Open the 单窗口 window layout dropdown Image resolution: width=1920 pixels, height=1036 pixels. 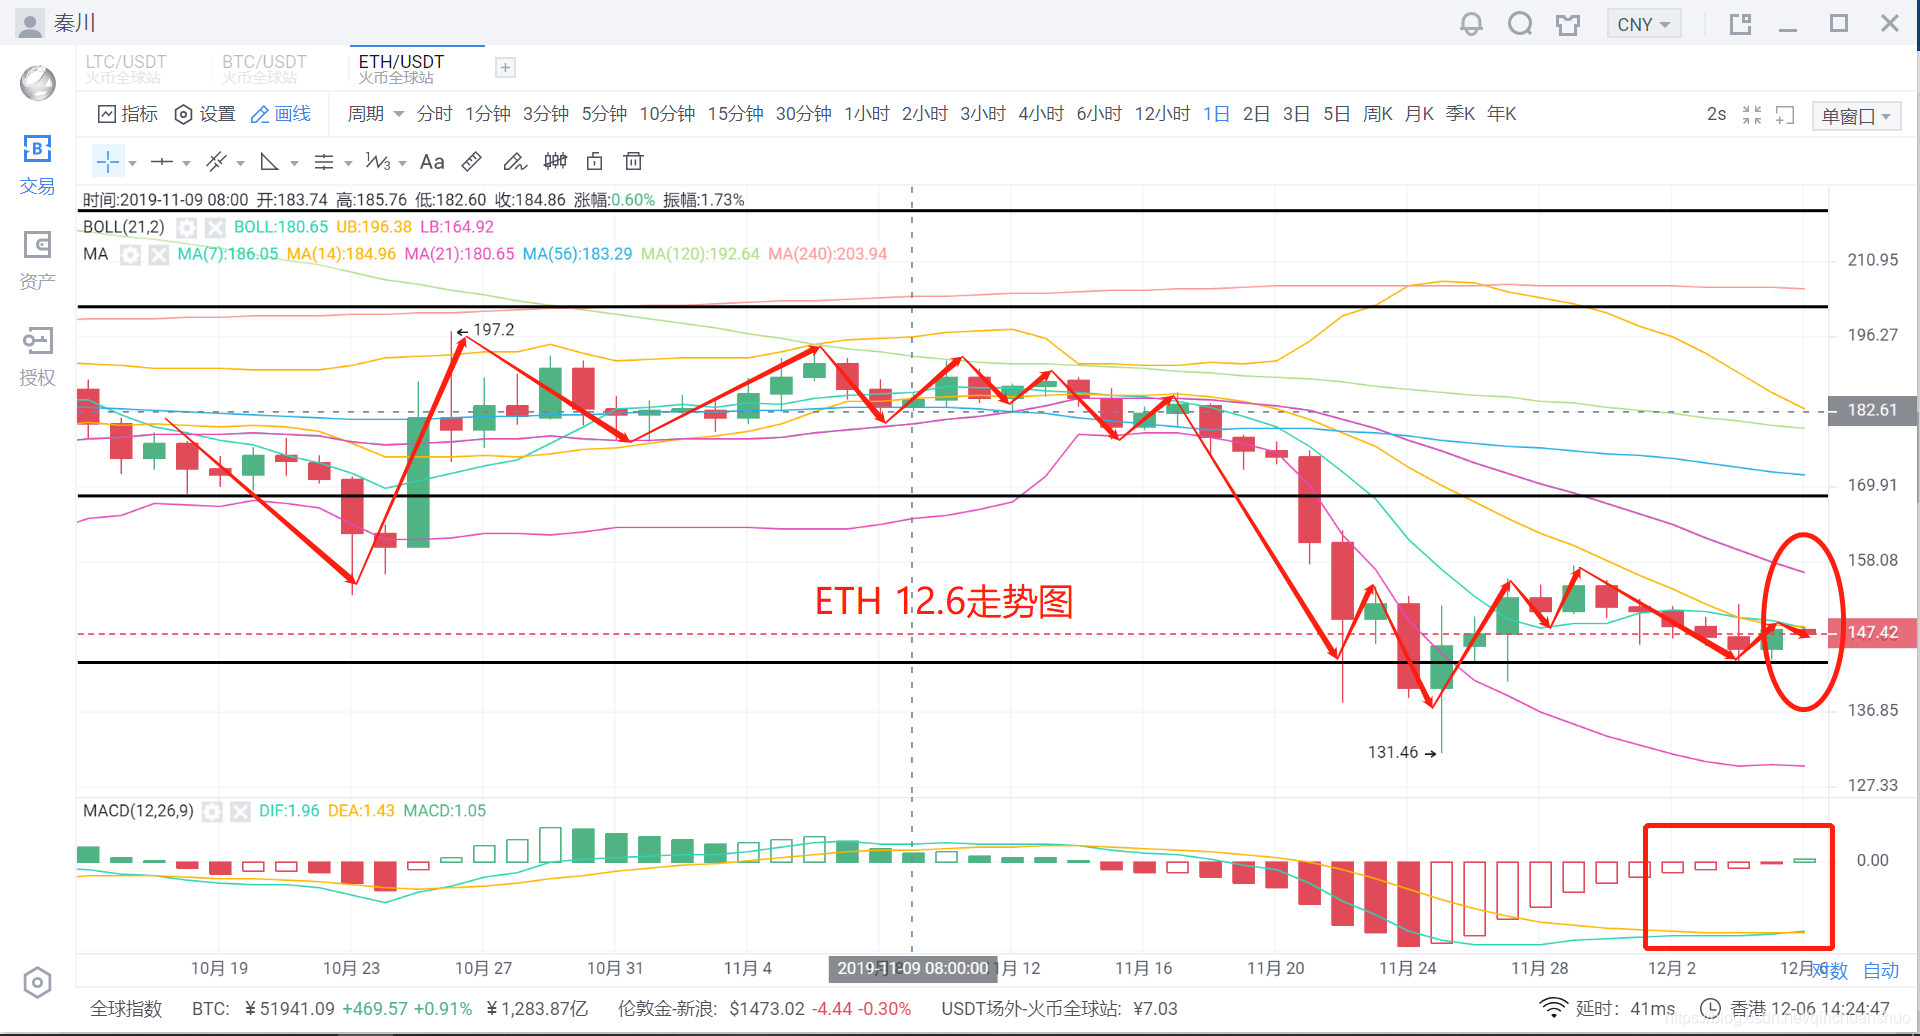tap(1856, 116)
